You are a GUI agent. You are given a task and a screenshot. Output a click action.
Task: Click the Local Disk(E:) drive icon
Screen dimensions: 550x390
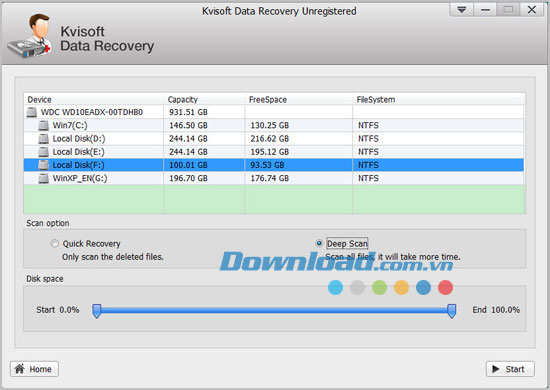coord(43,152)
